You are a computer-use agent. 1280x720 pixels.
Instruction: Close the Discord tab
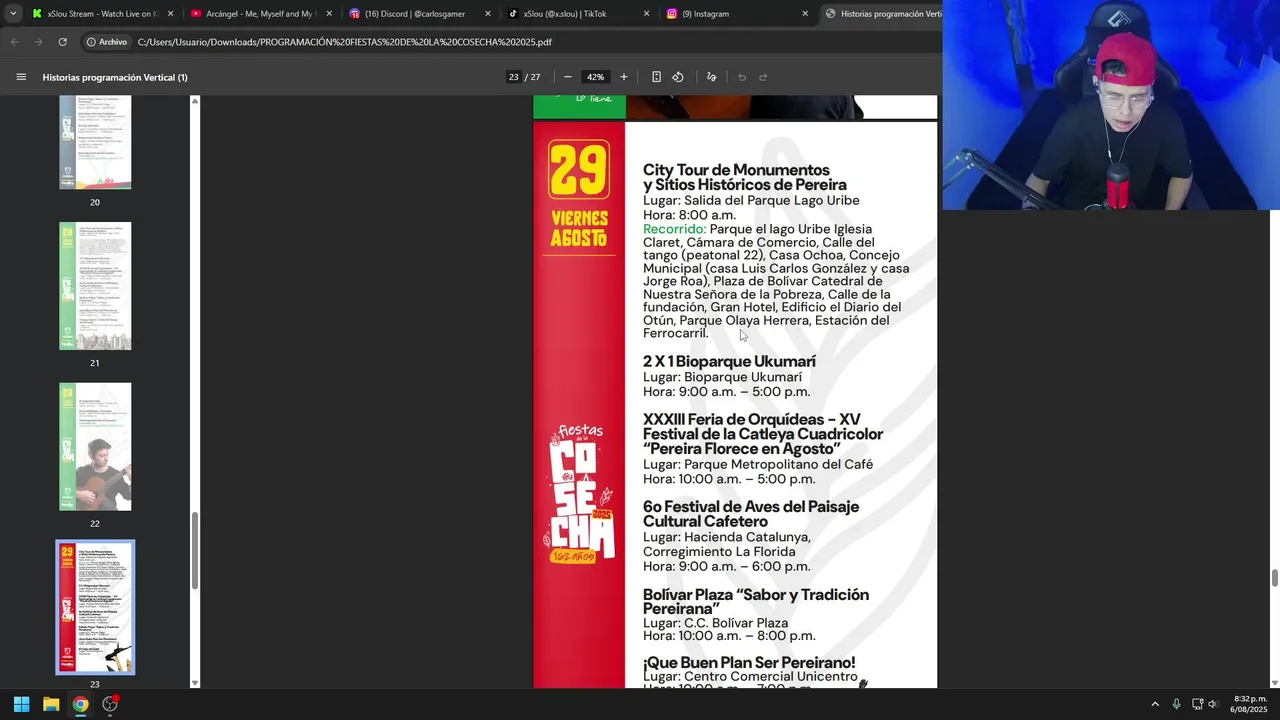pos(488,14)
